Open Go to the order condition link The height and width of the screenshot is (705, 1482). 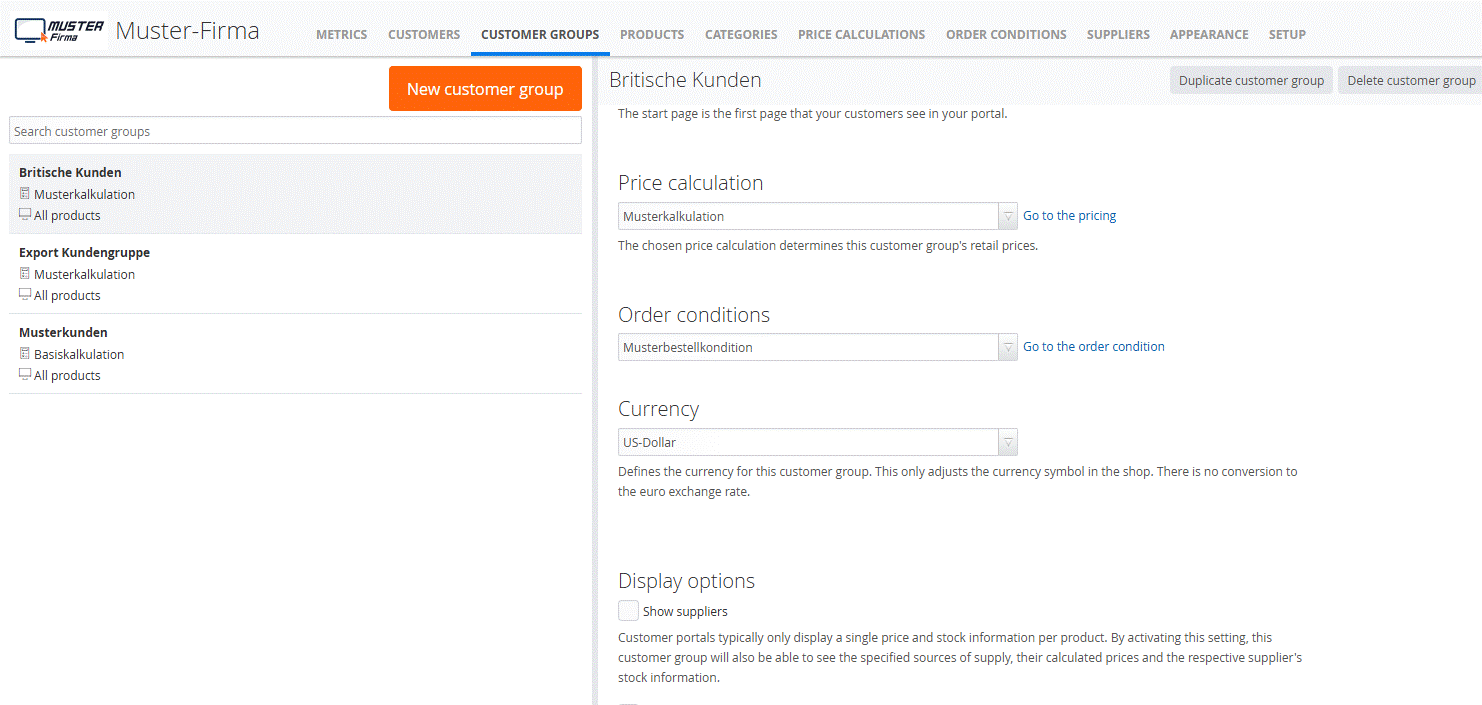pos(1093,347)
